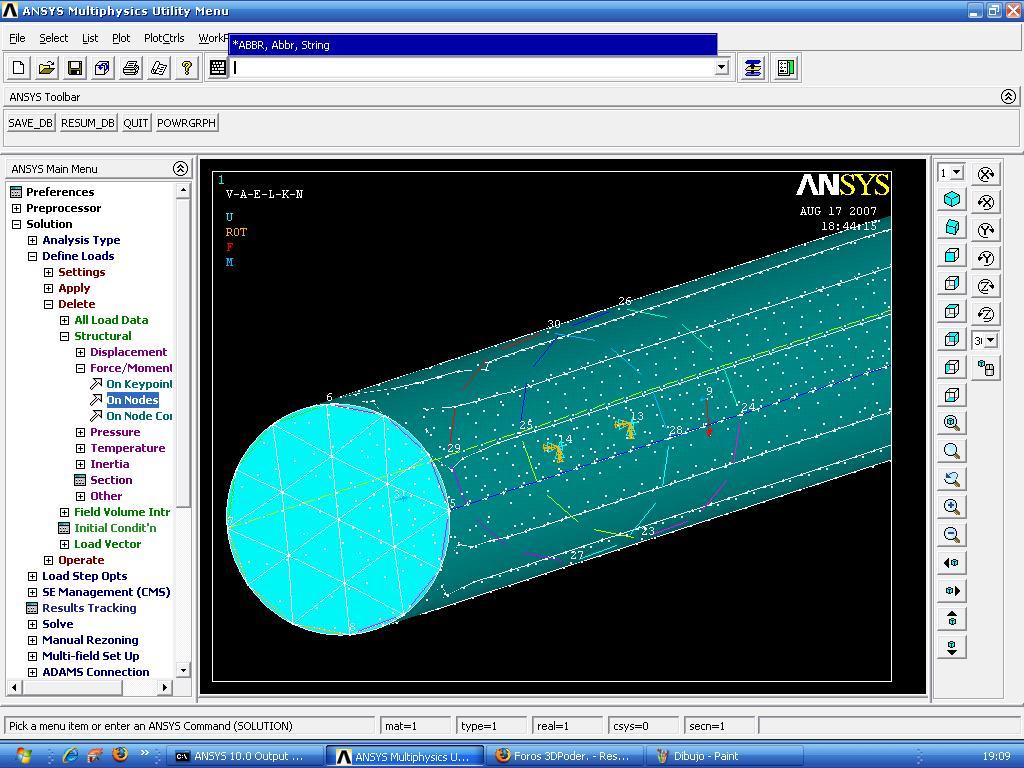Open the window number dropdown

(x=957, y=173)
